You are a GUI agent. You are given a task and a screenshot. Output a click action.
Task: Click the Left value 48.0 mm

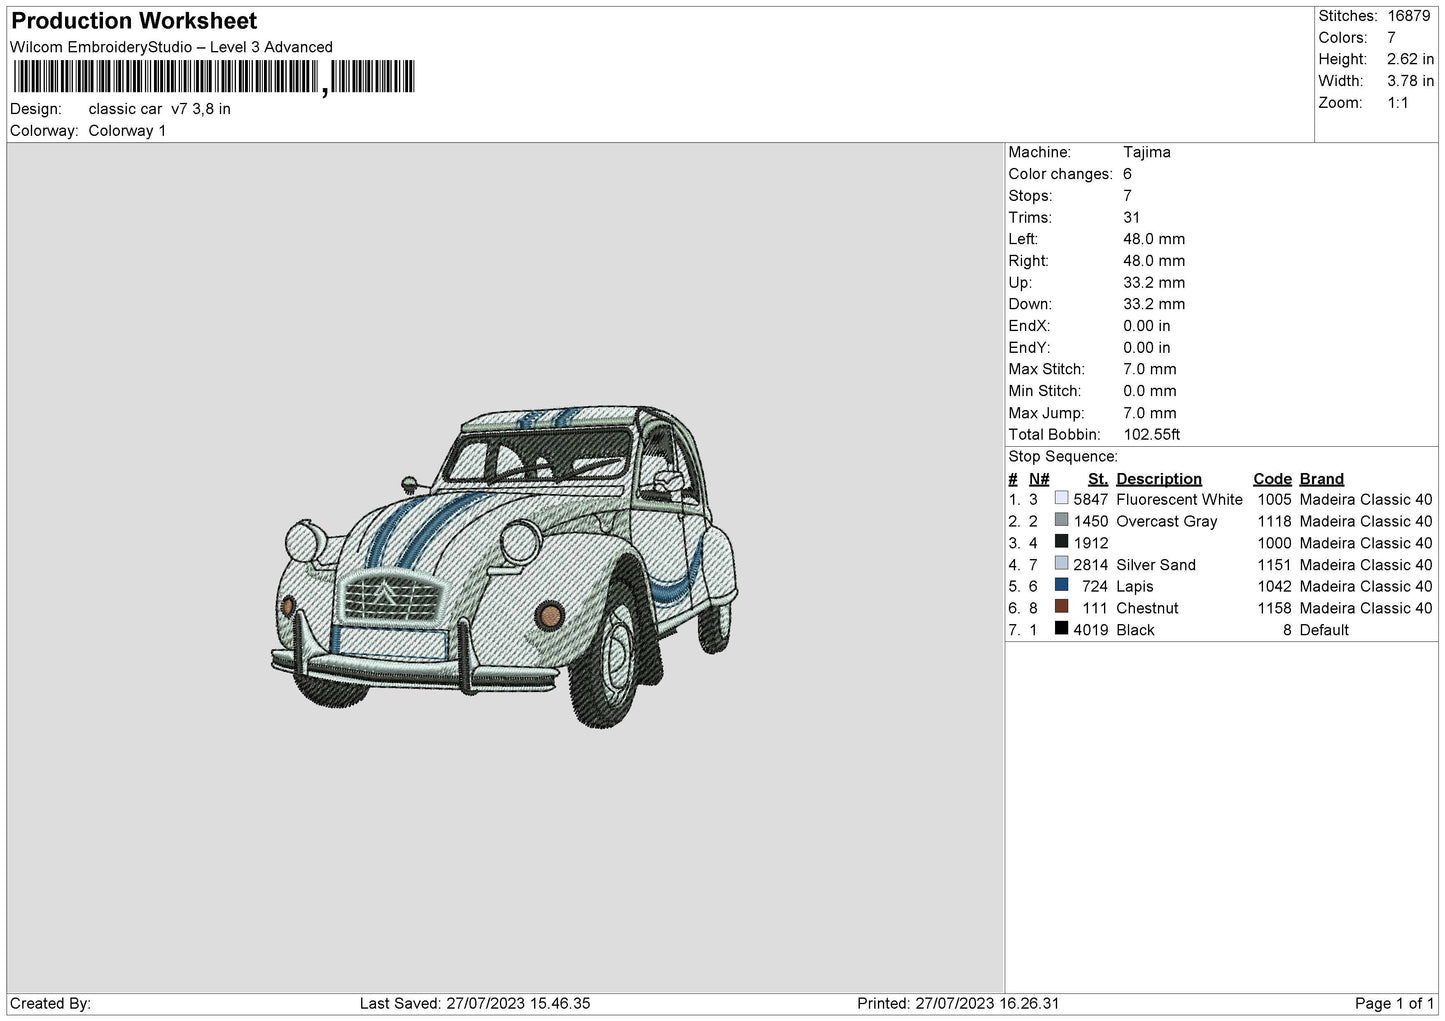coord(1154,239)
